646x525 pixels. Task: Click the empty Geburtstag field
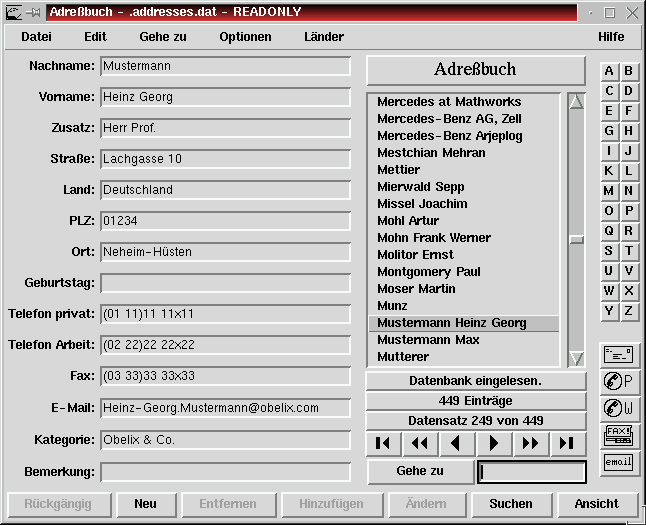click(x=225, y=283)
